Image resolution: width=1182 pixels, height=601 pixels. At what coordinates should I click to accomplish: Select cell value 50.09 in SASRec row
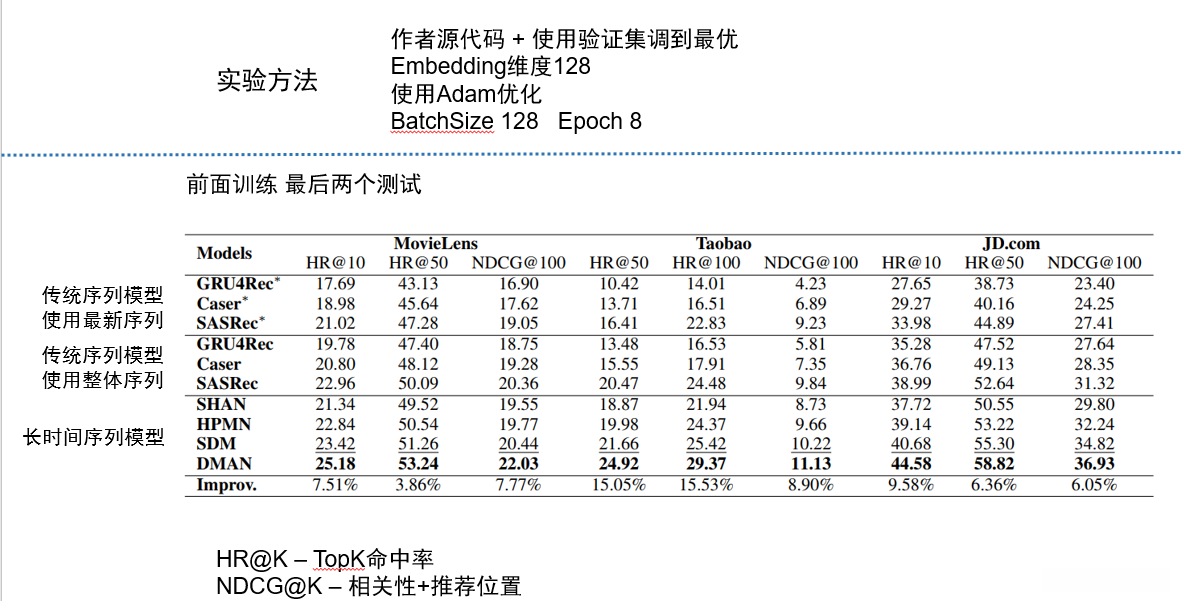click(x=418, y=383)
